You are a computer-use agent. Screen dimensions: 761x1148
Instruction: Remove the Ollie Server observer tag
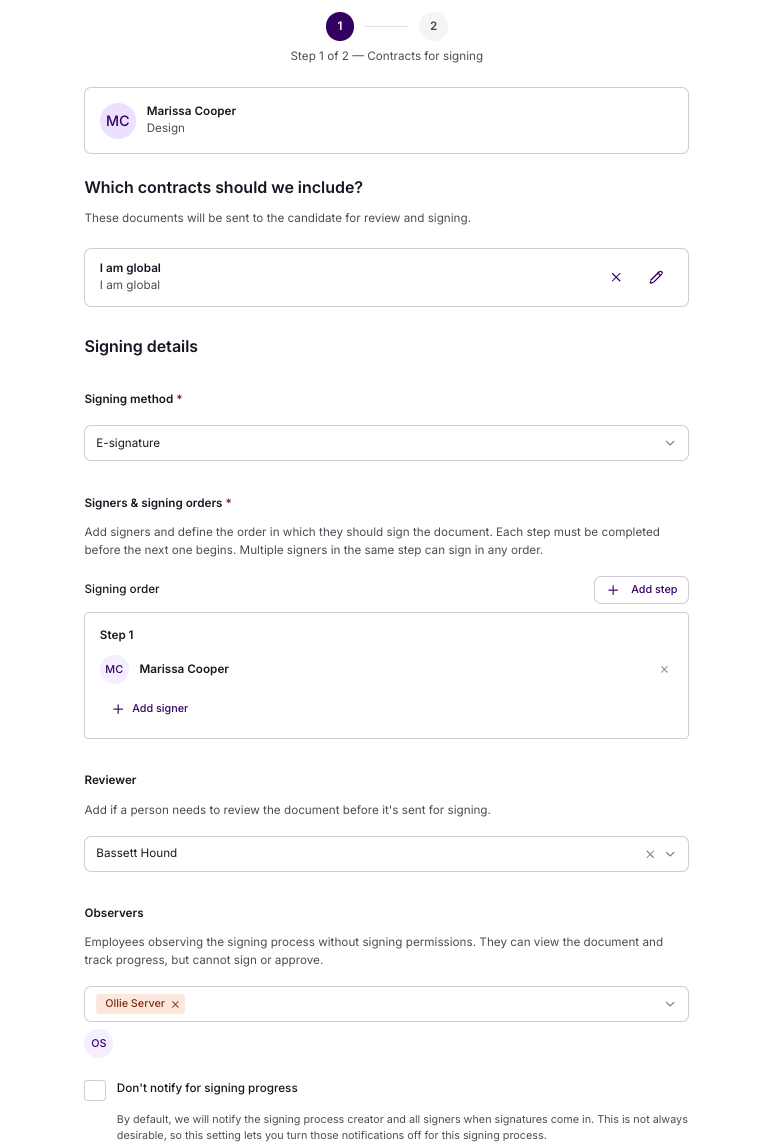point(175,1004)
